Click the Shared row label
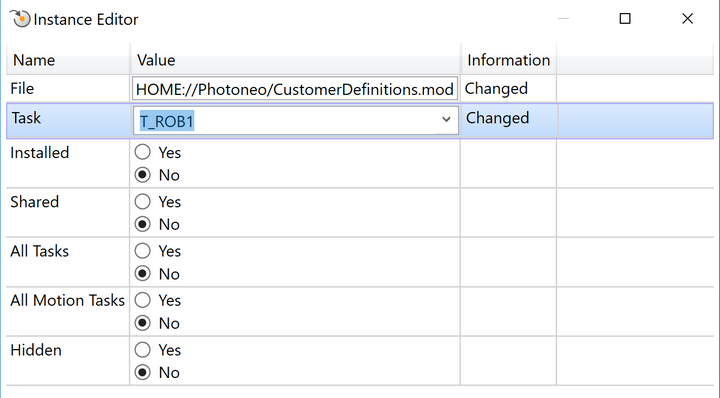The image size is (720, 398). coord(34,202)
